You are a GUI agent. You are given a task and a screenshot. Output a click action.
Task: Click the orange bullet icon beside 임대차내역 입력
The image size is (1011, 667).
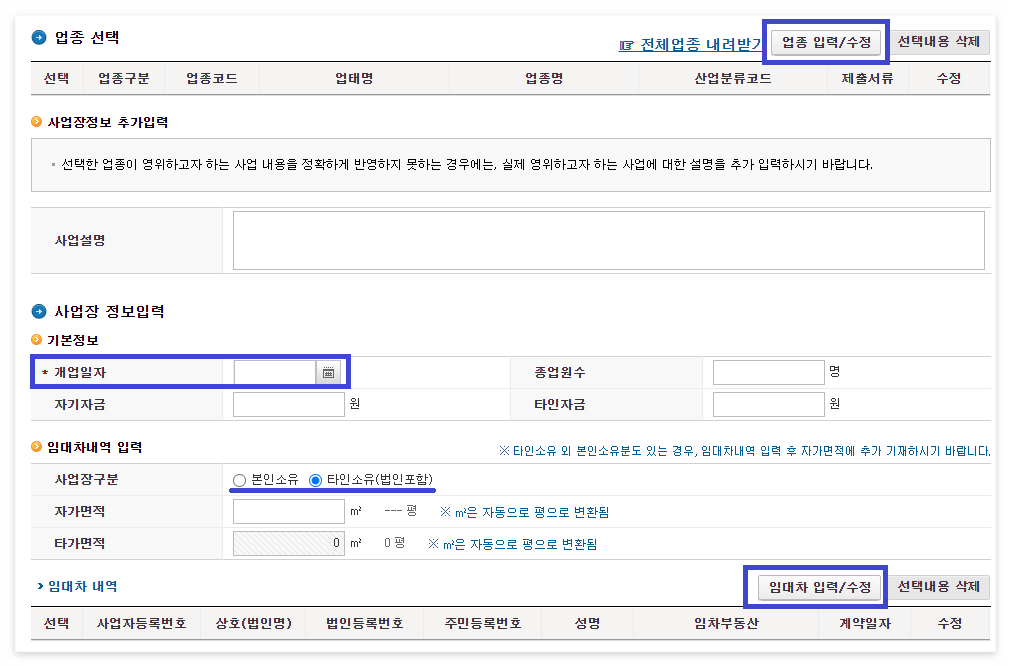36,448
